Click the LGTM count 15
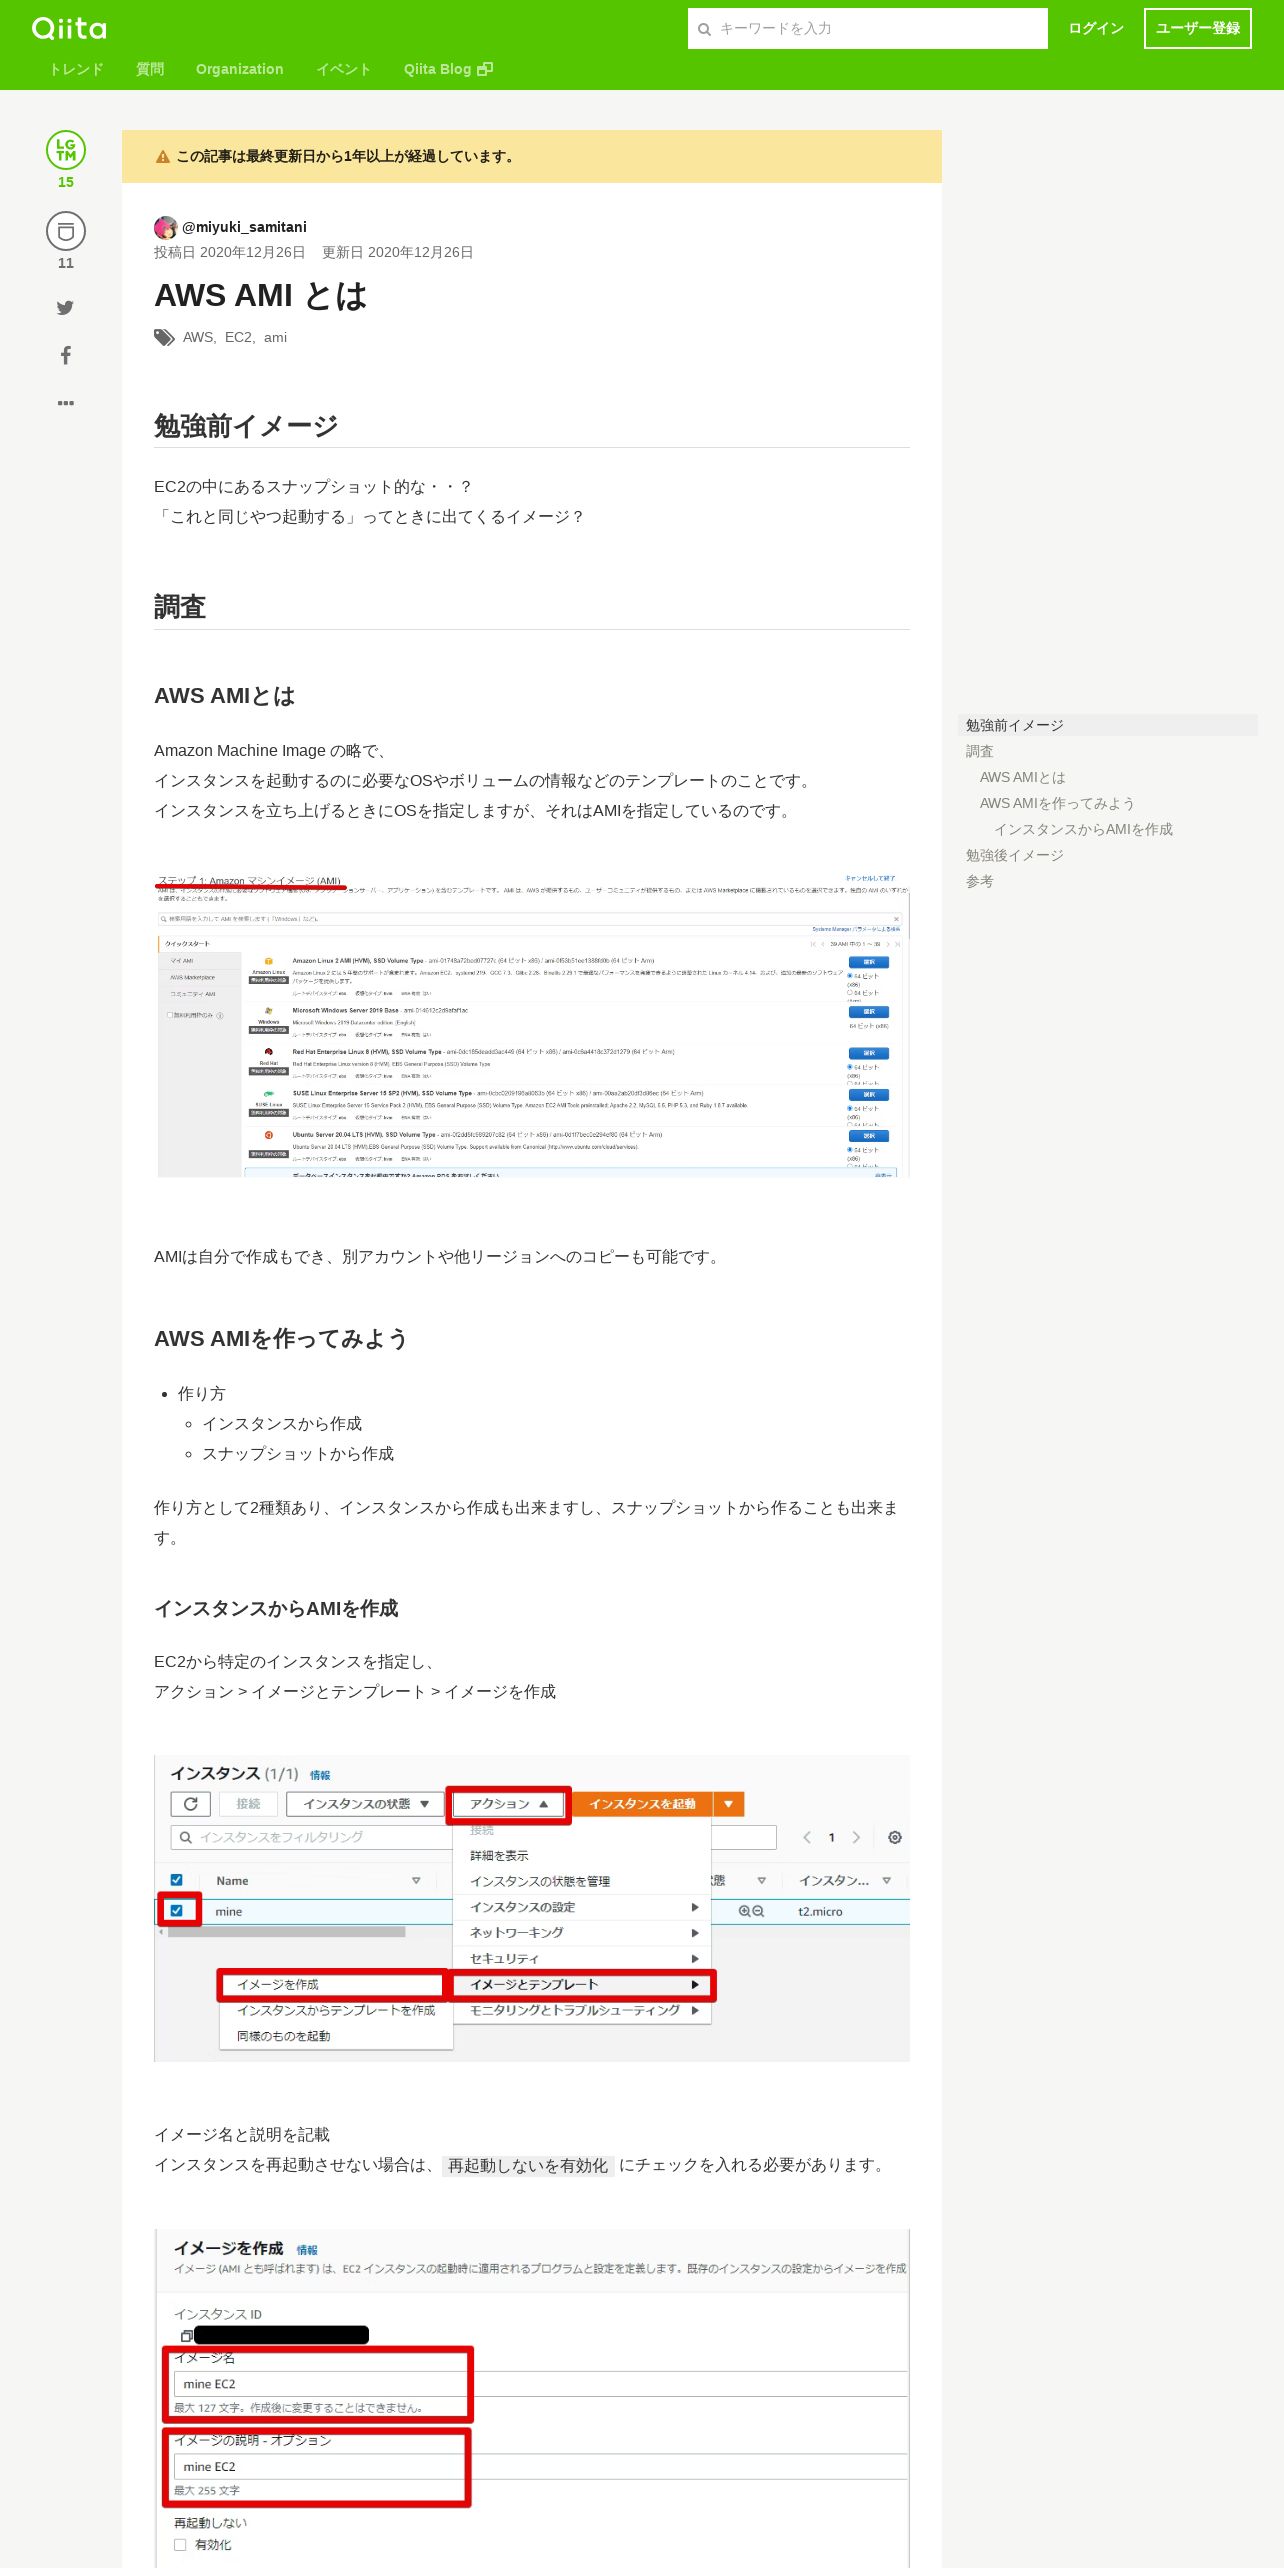Viewport: 1284px width, 2568px height. [x=66, y=182]
